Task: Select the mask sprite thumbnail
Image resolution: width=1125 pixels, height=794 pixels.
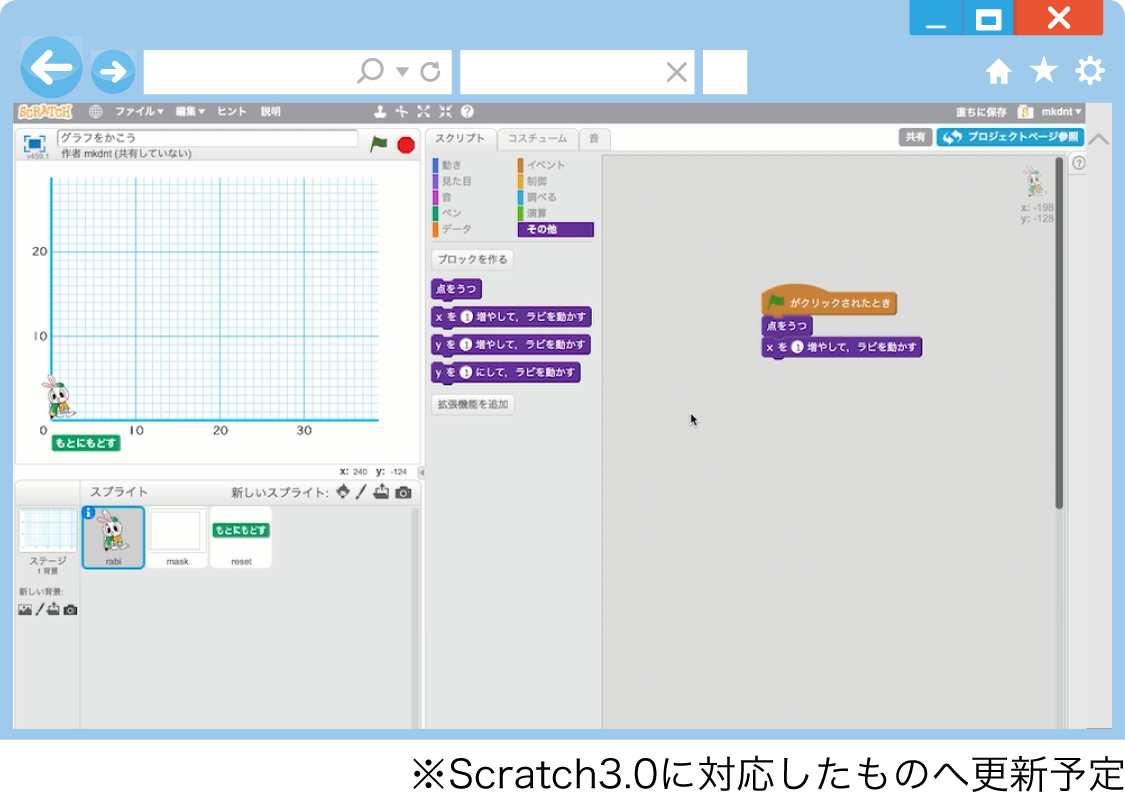Action: [177, 538]
